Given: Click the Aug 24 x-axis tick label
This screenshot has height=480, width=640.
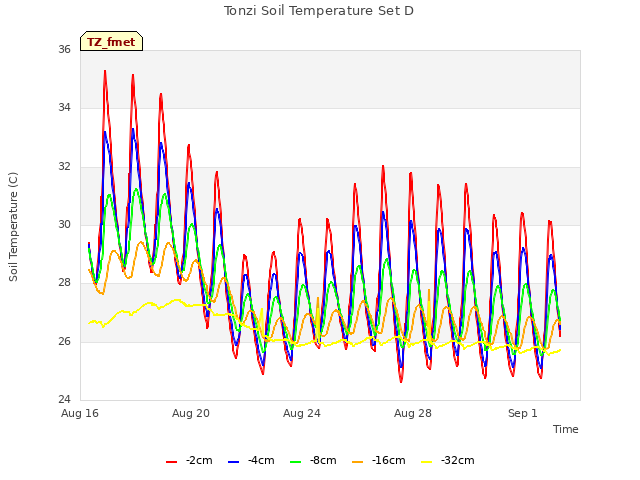Looking at the screenshot, I should [302, 413].
